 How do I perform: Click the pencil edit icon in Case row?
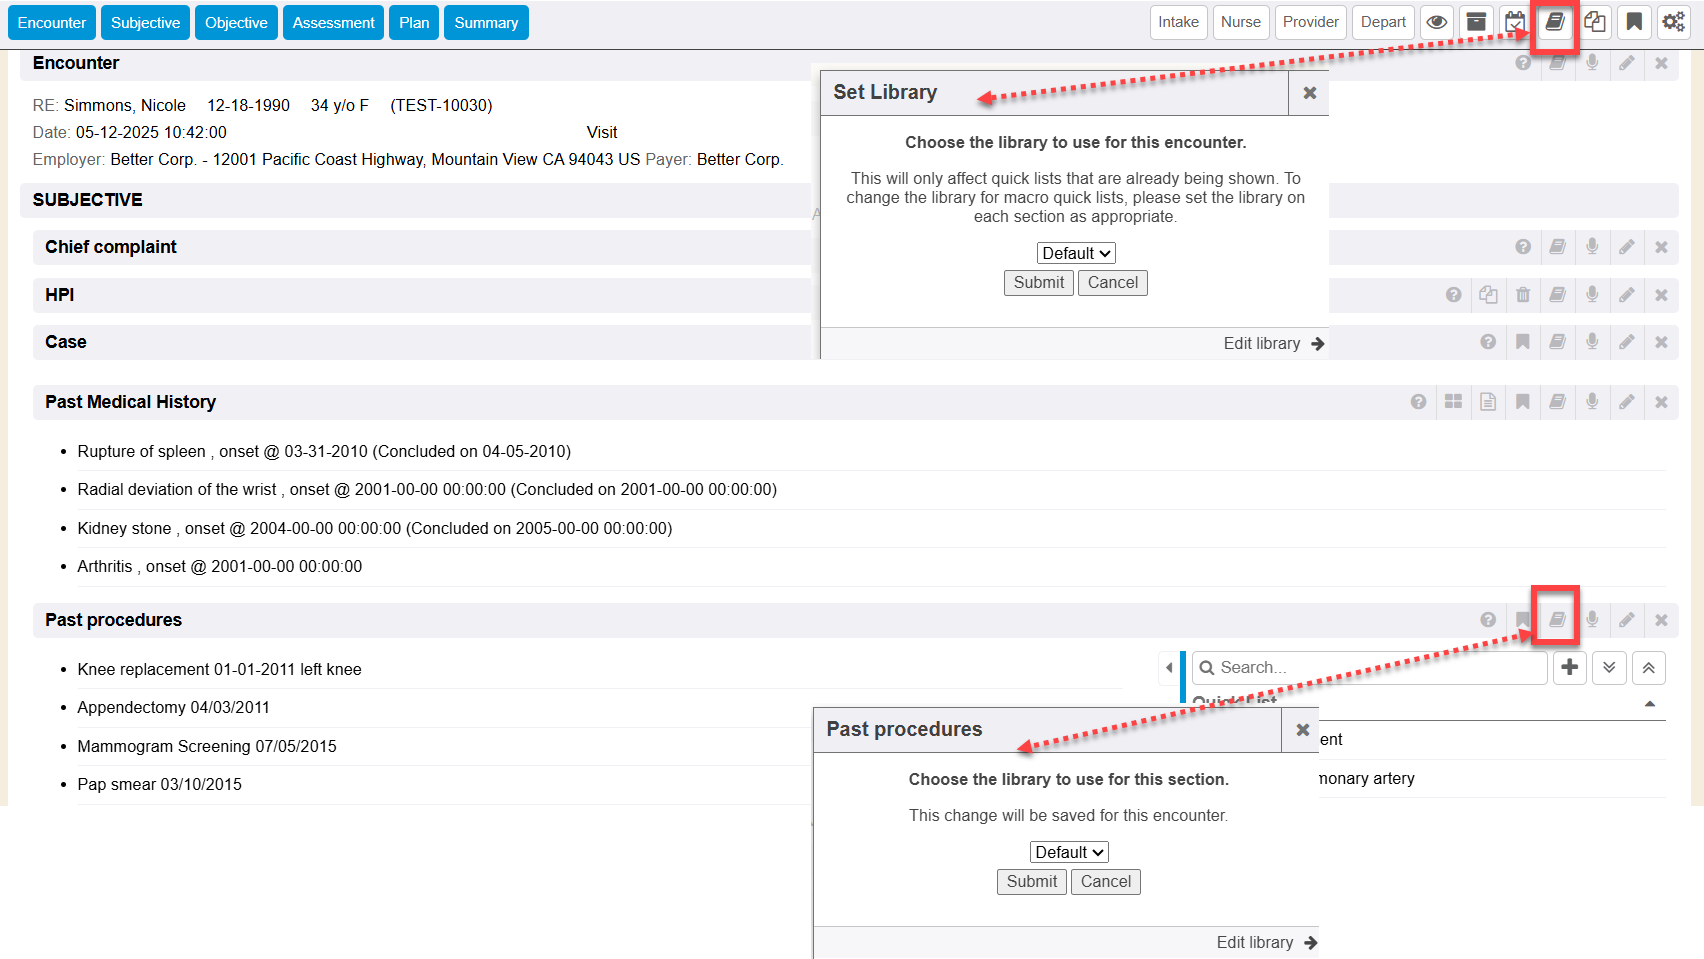[x=1627, y=342]
